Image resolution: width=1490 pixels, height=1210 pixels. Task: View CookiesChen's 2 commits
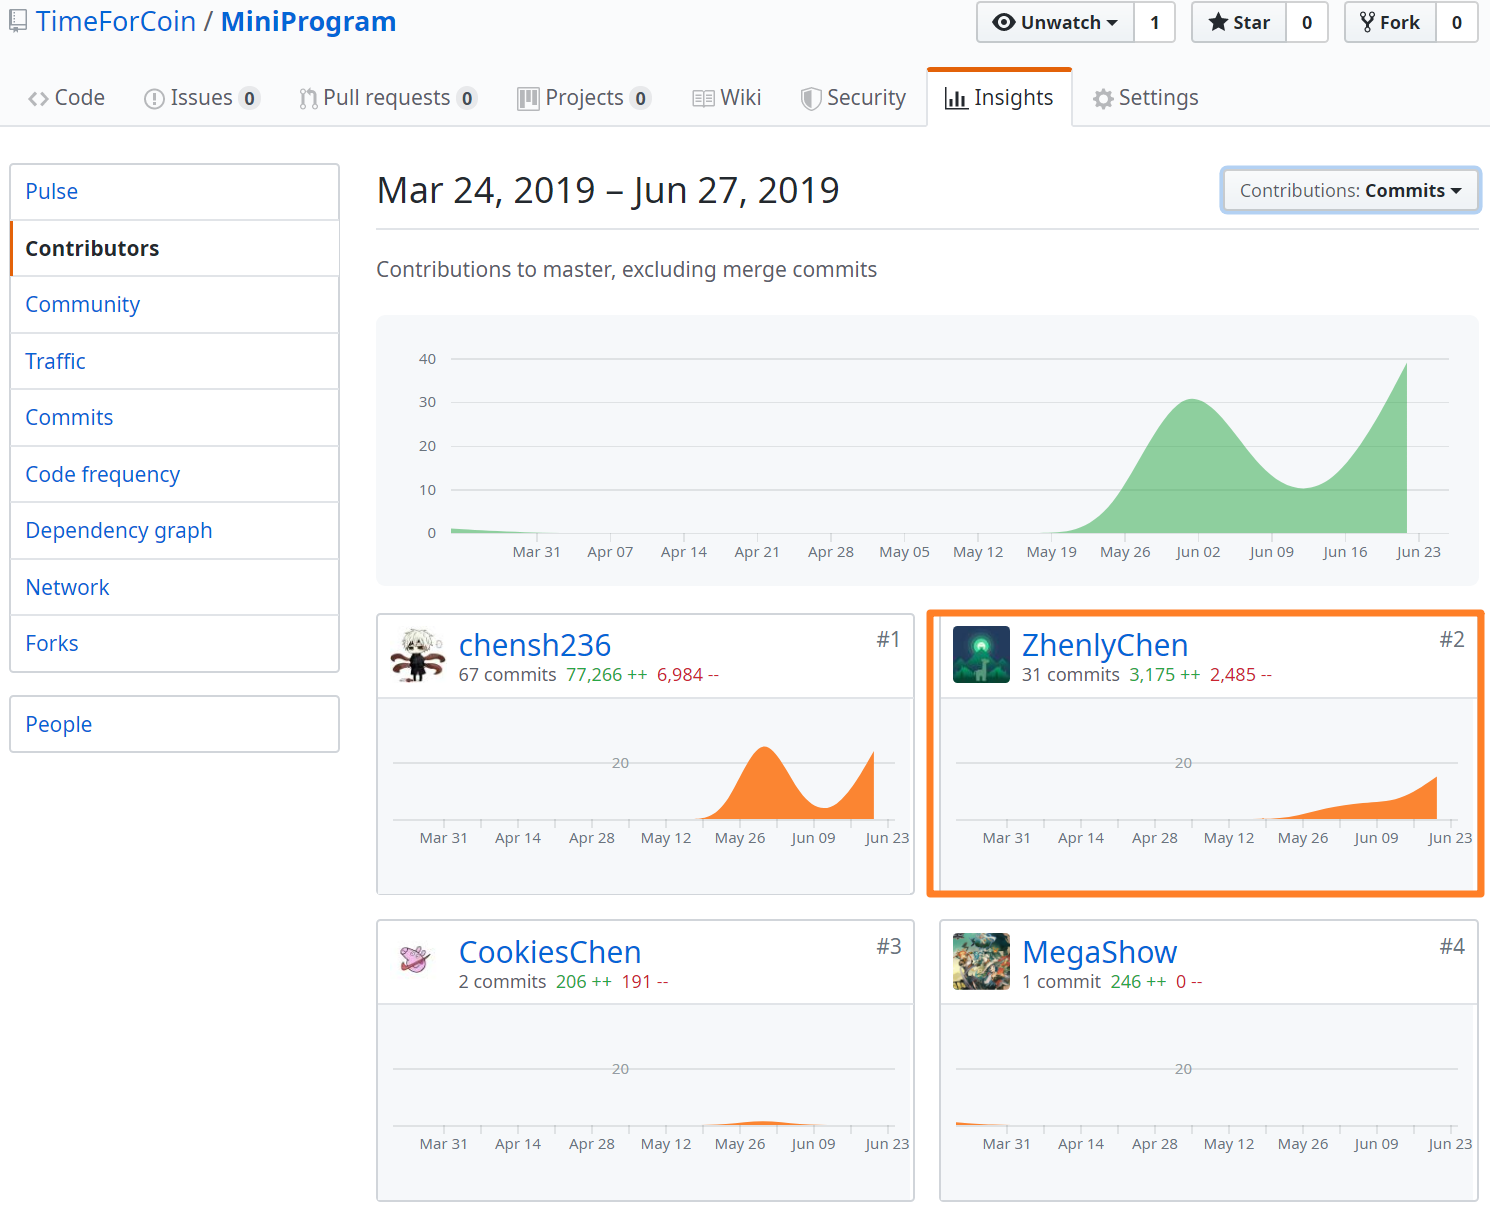tap(502, 982)
